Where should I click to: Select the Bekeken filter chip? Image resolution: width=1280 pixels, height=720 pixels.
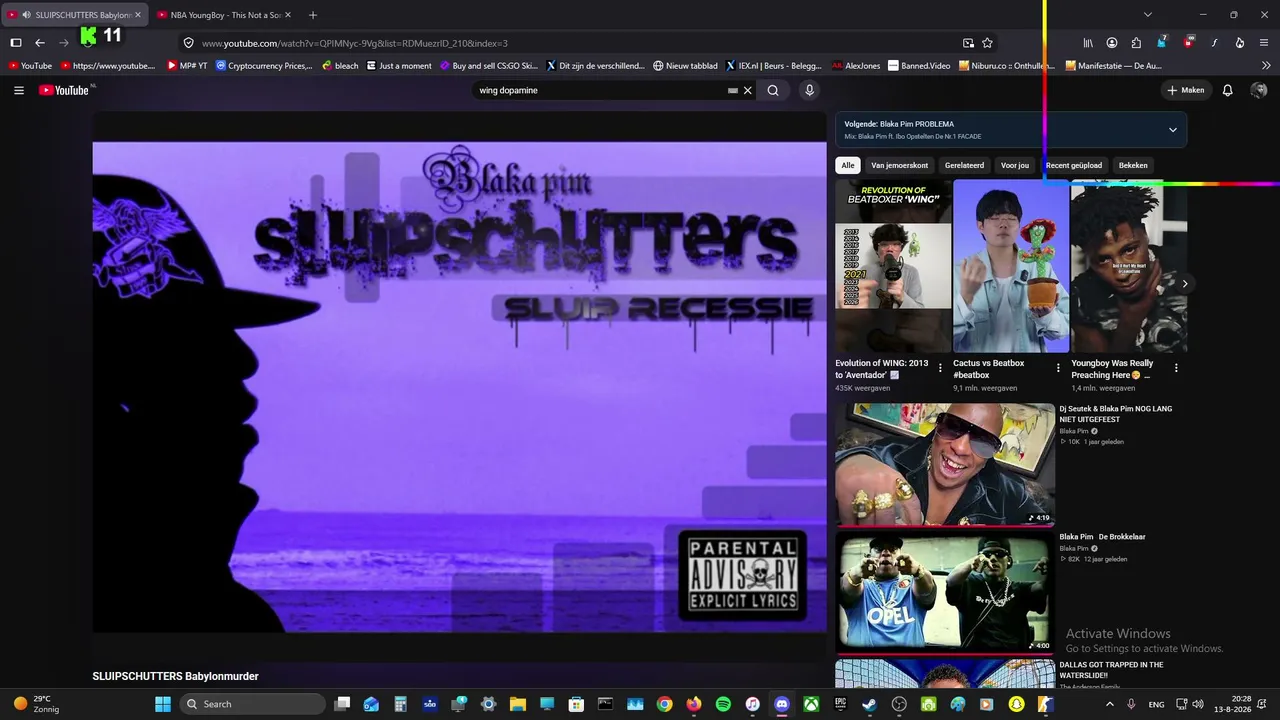[x=1133, y=165]
